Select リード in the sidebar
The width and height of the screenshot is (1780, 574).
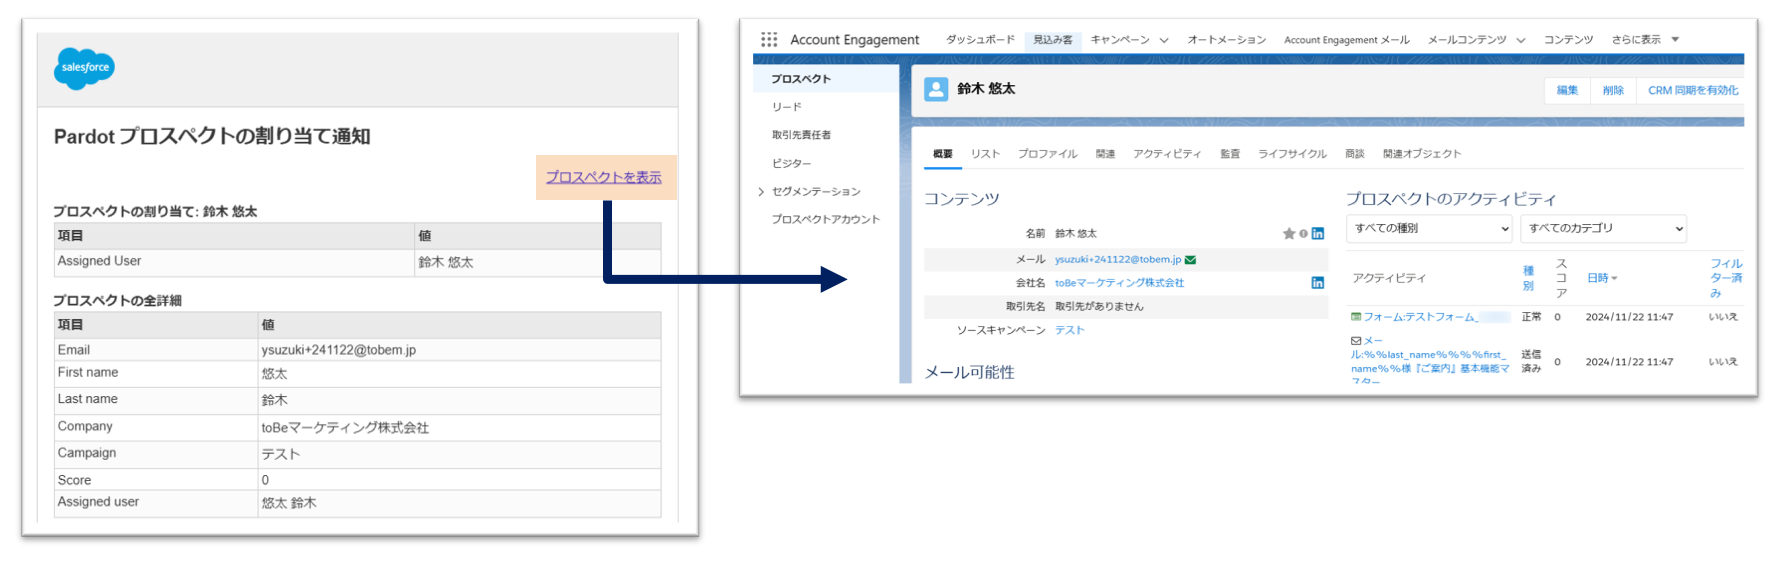click(x=786, y=107)
